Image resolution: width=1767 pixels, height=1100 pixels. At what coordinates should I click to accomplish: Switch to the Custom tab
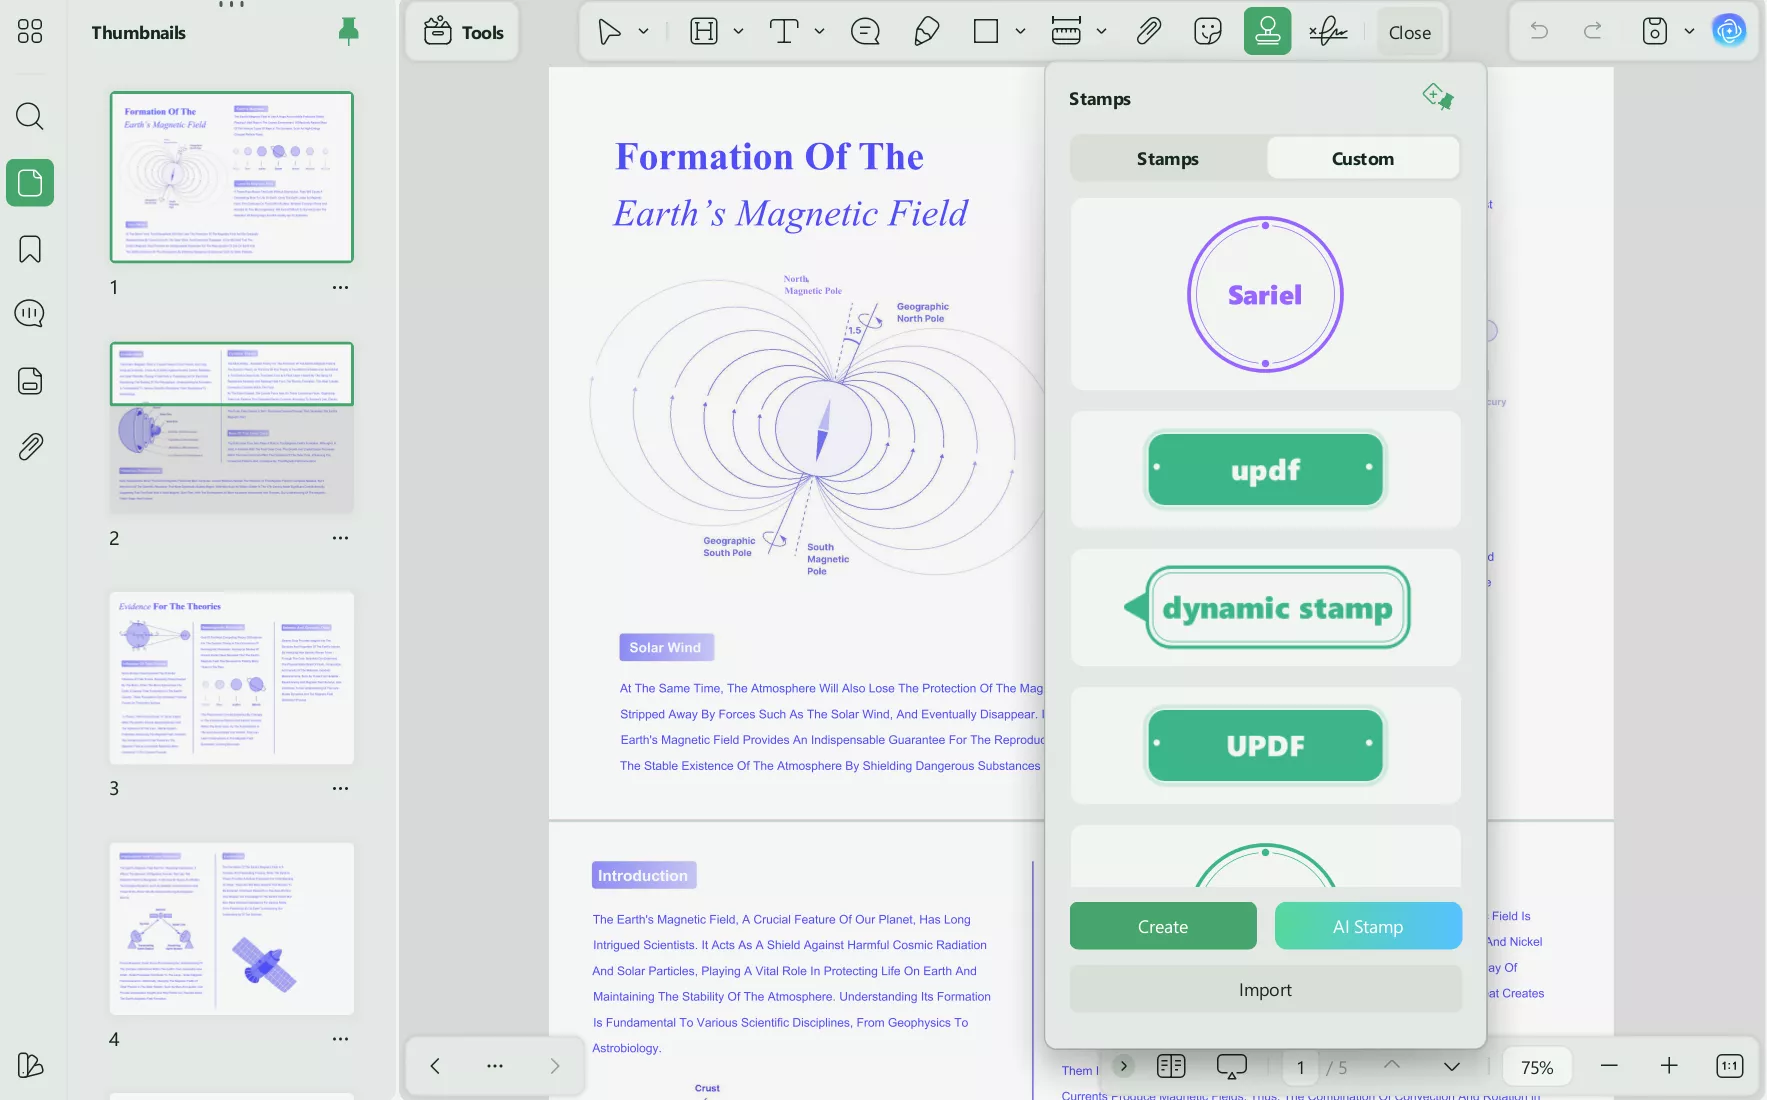[x=1362, y=159]
